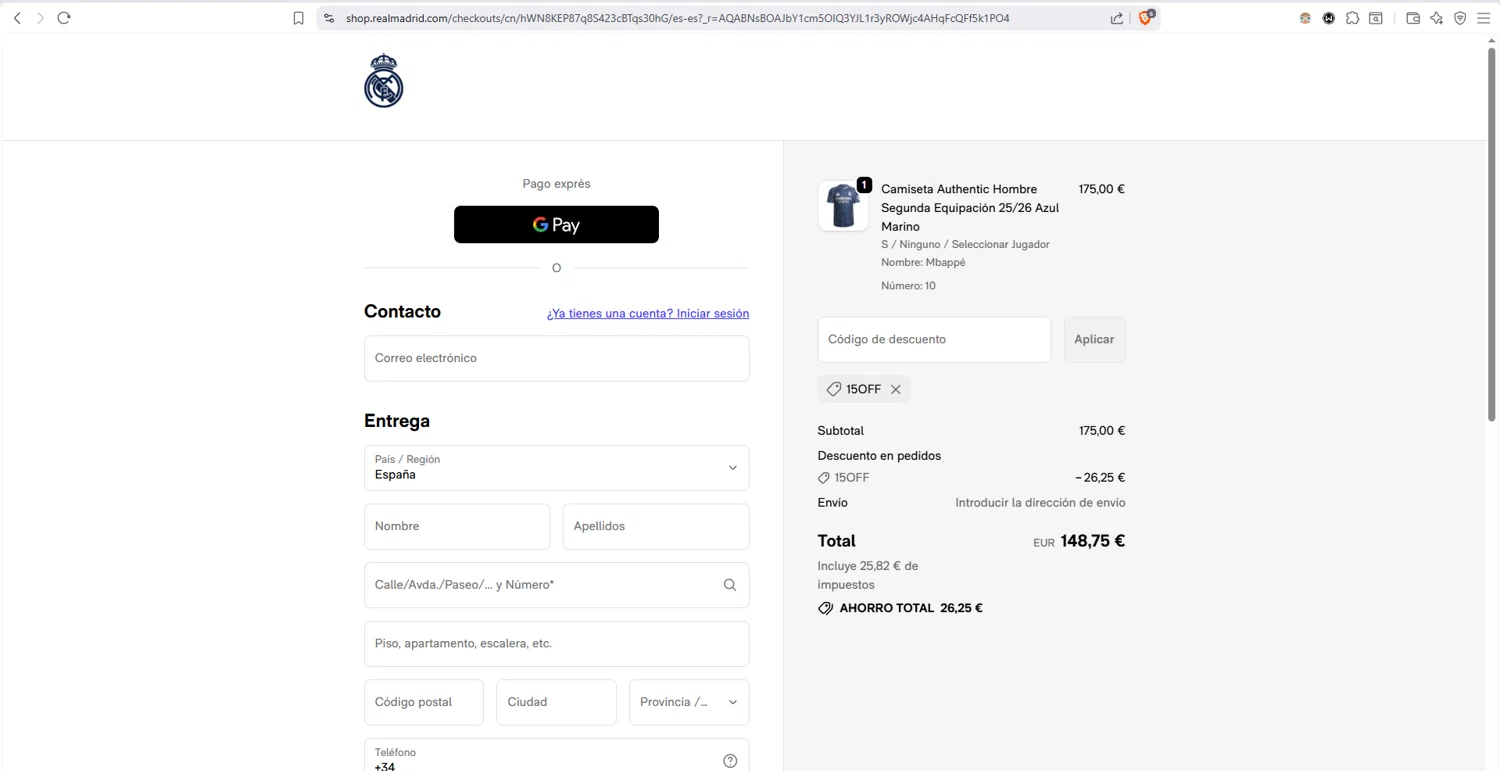The height and width of the screenshot is (771, 1500).
Task: Click the browser forward arrow
Action: click(x=40, y=18)
